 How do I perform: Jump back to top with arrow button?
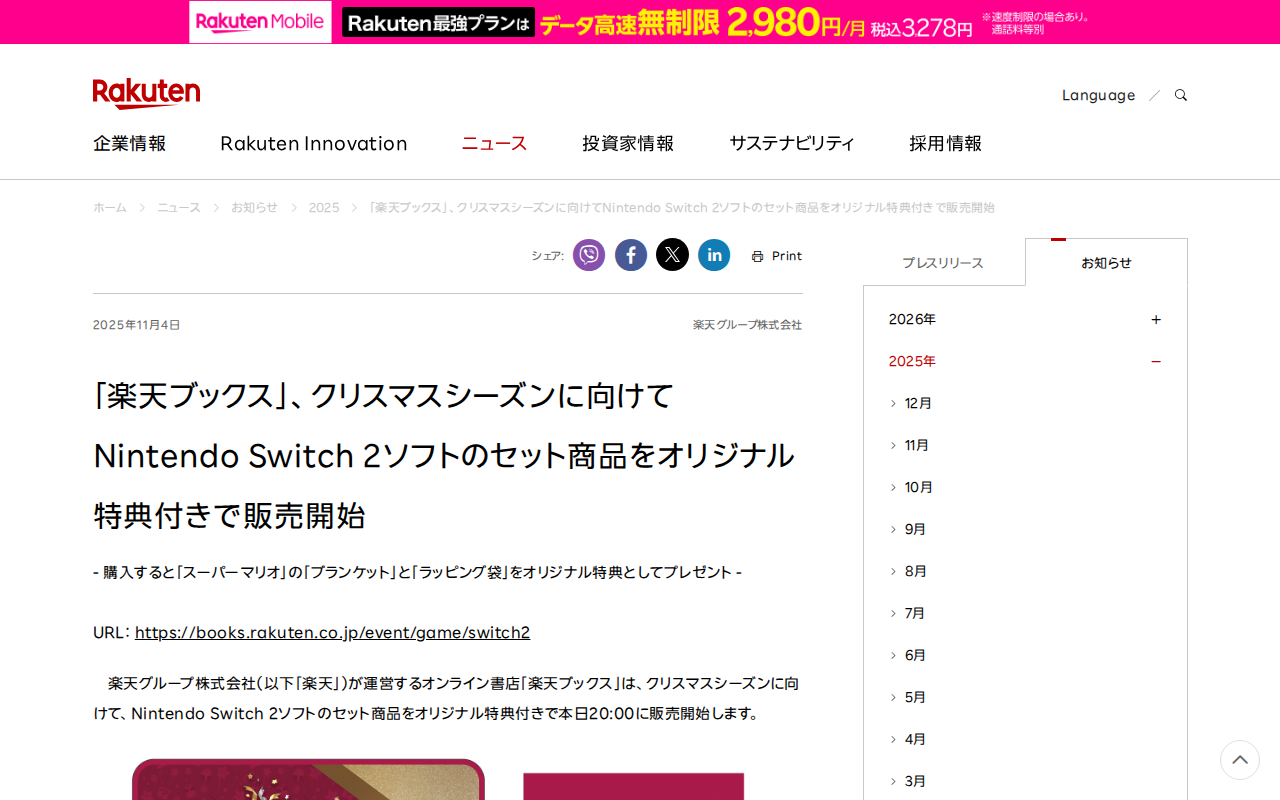(x=1240, y=760)
